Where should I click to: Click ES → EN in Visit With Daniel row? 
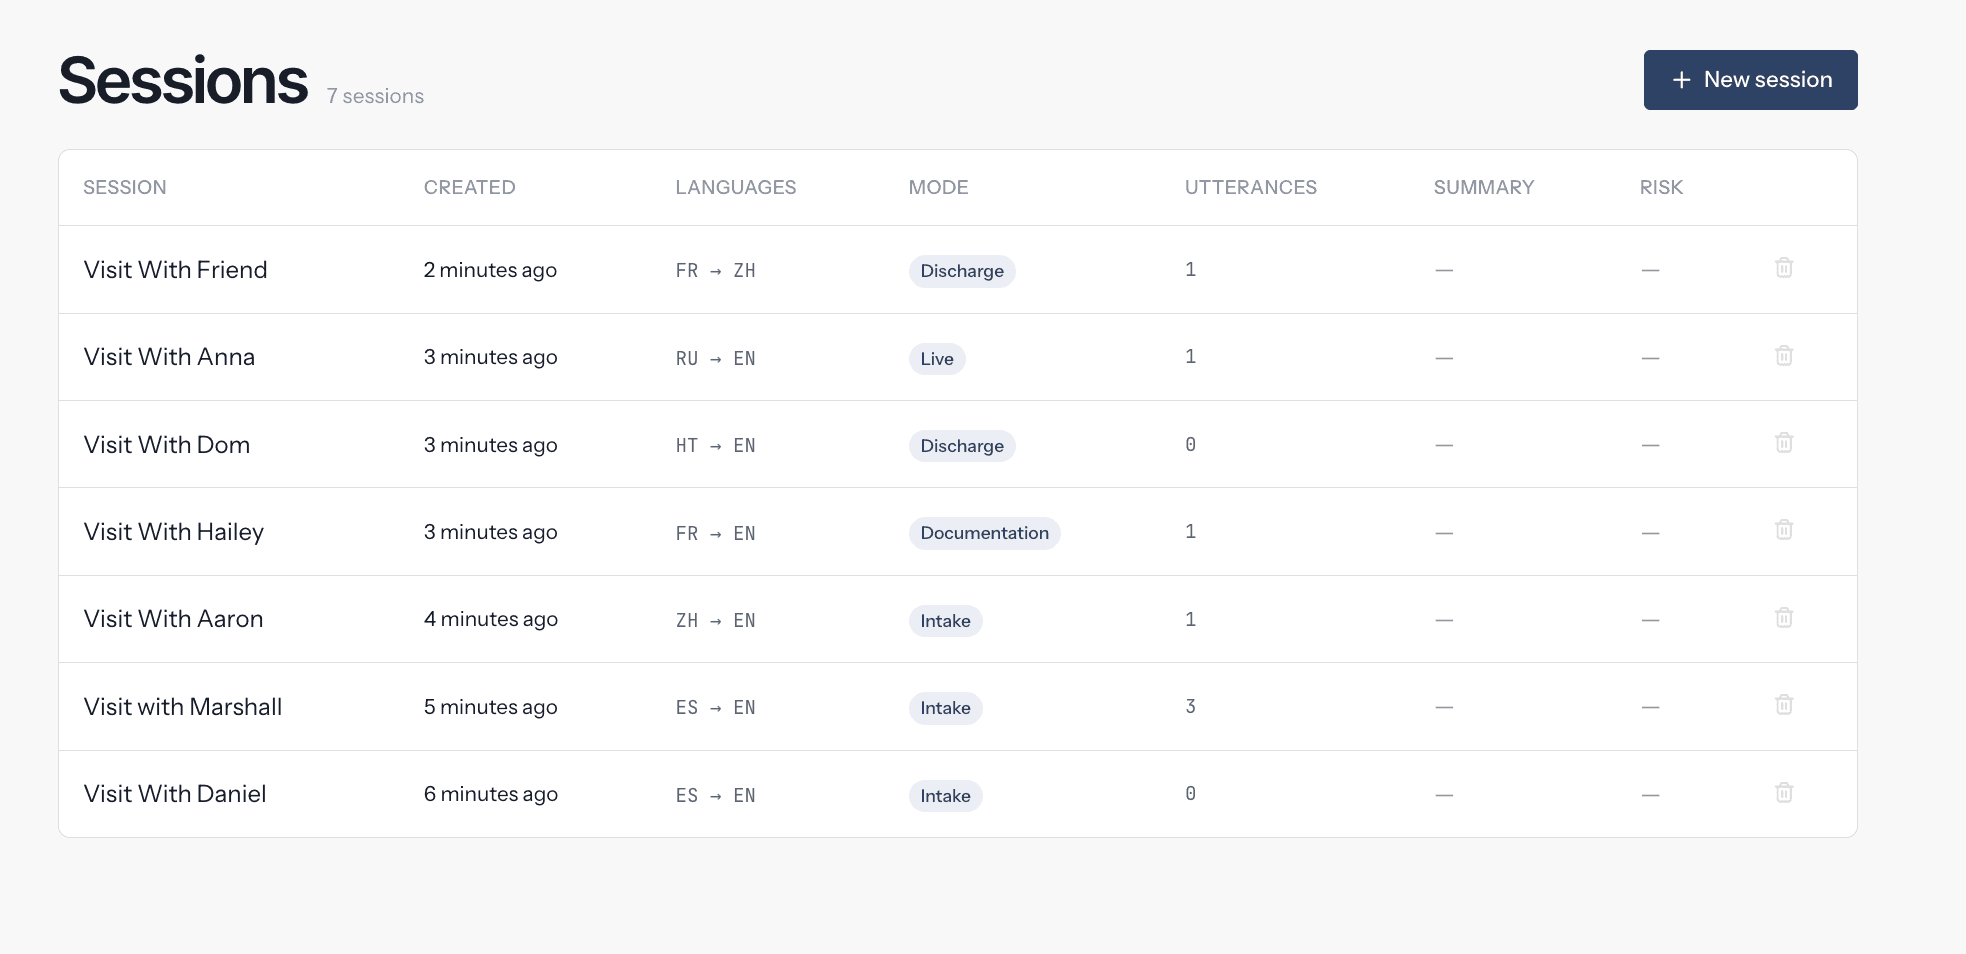click(x=716, y=795)
